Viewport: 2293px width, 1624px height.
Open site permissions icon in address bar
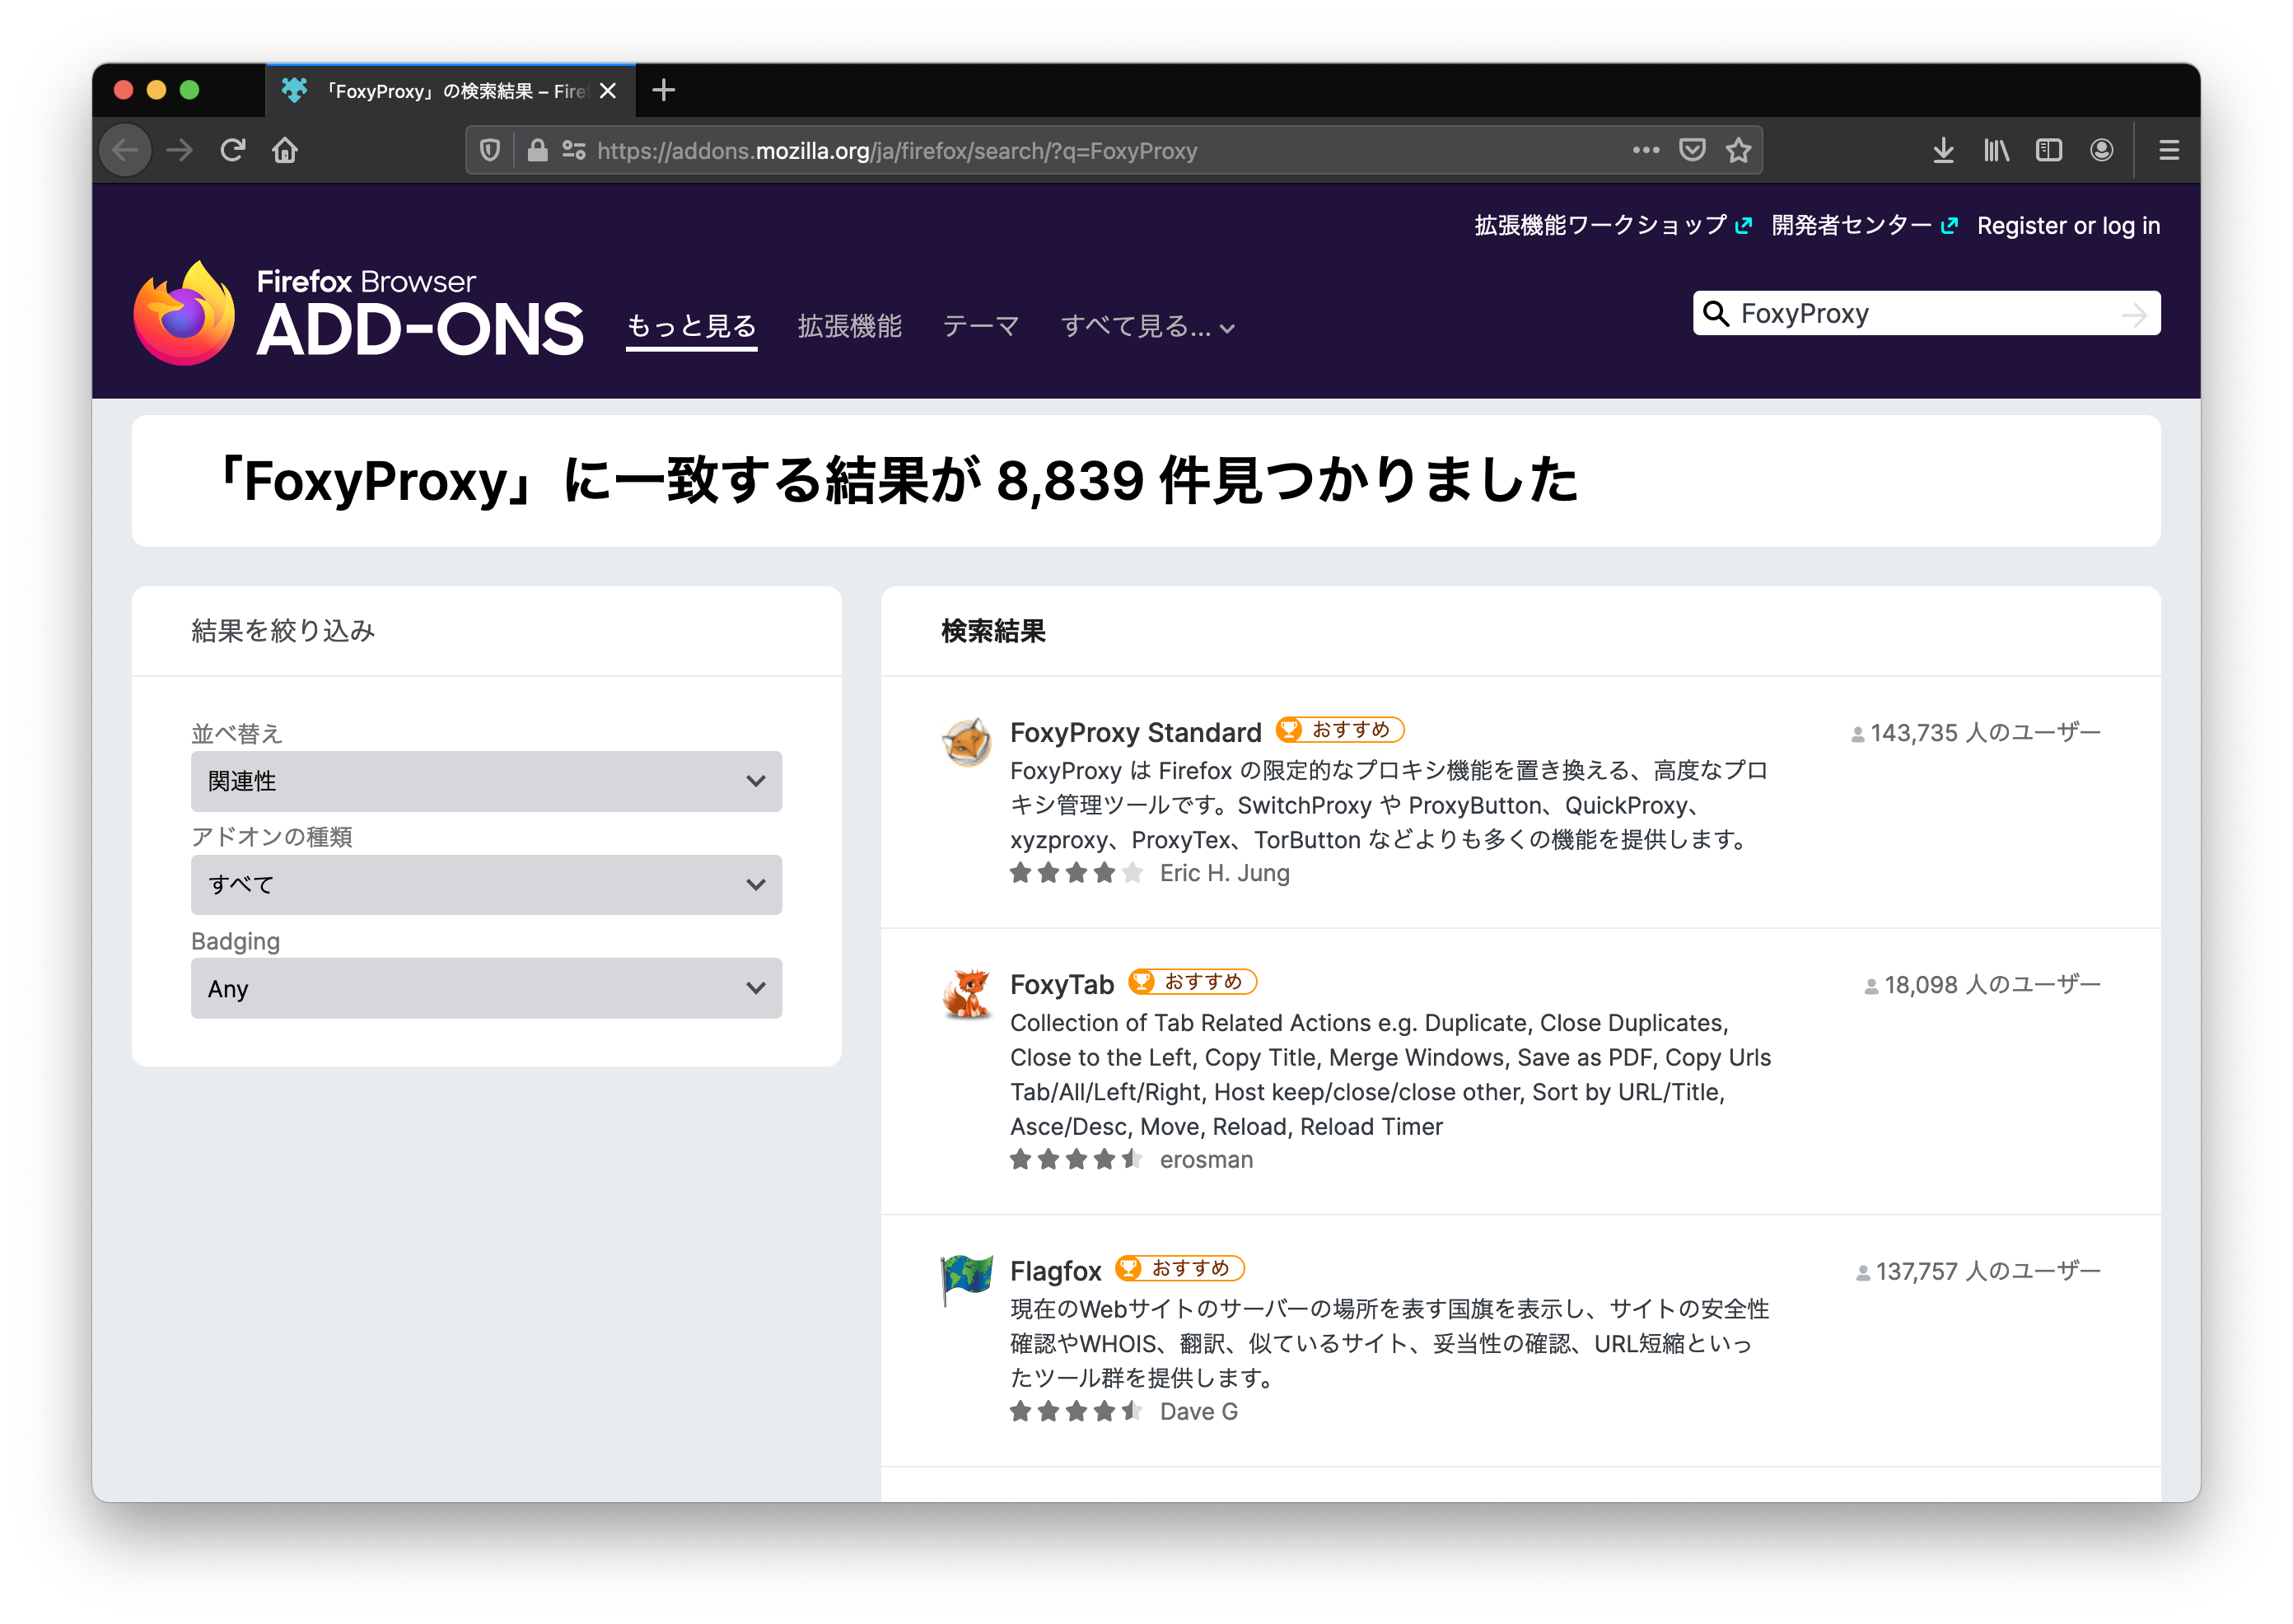point(574,151)
